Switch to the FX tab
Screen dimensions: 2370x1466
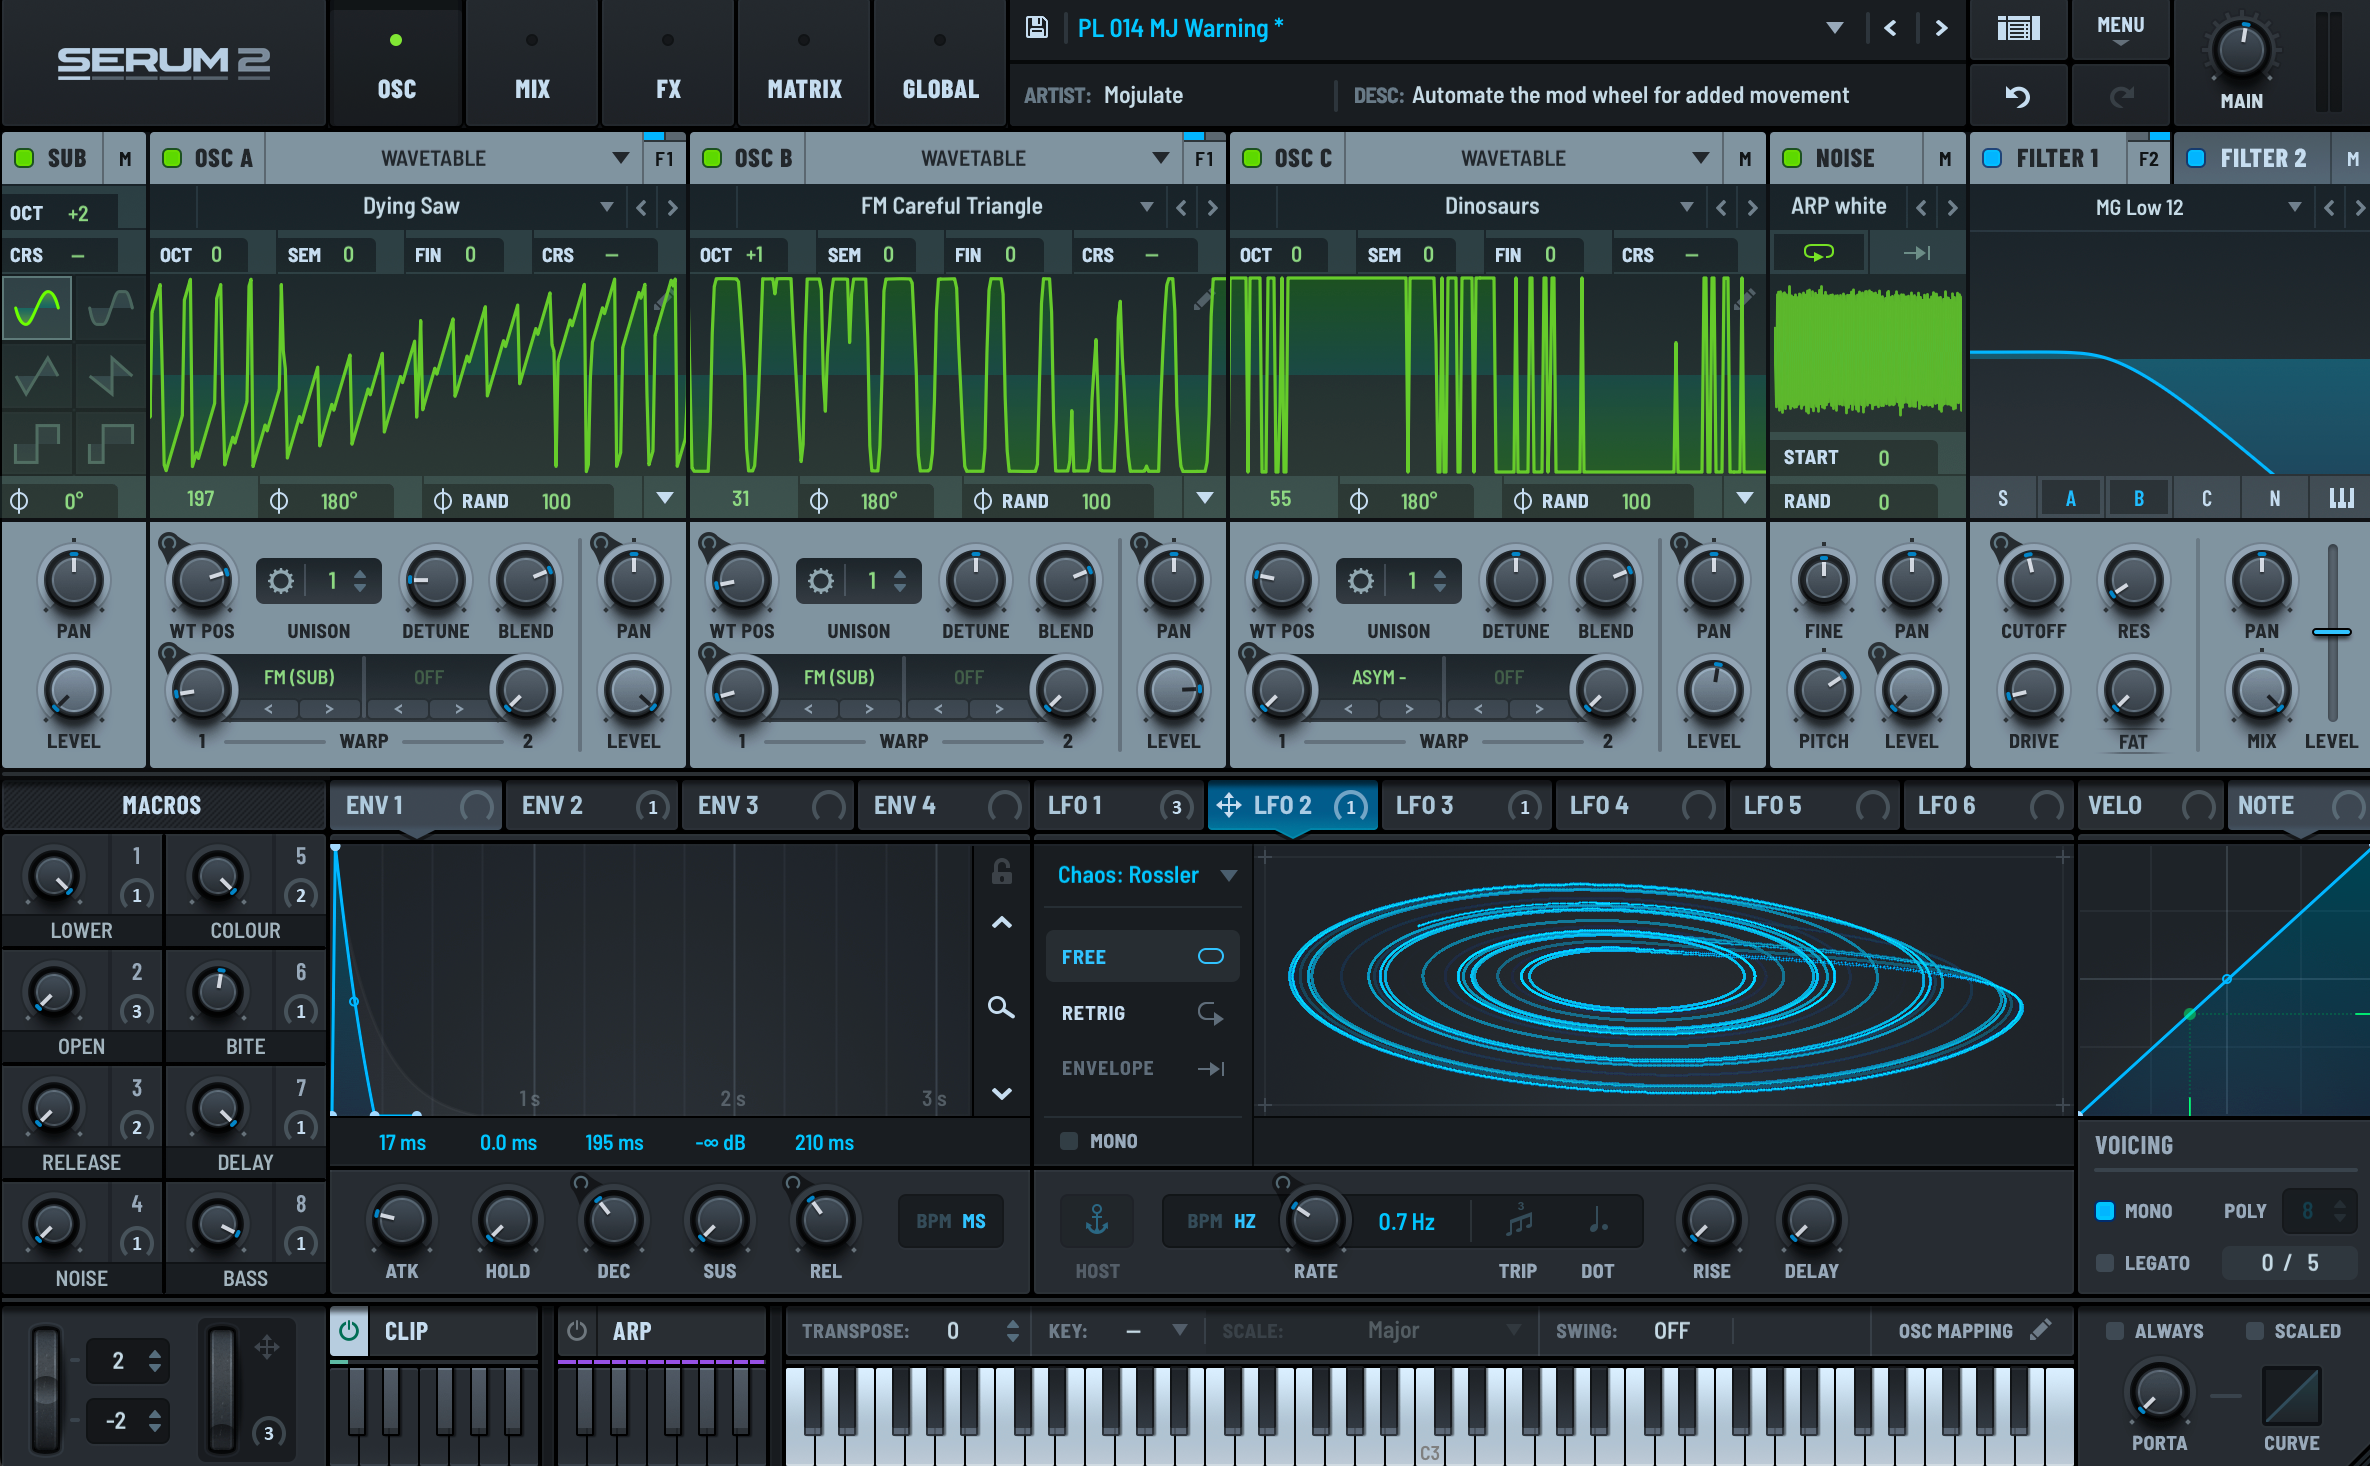[x=668, y=64]
